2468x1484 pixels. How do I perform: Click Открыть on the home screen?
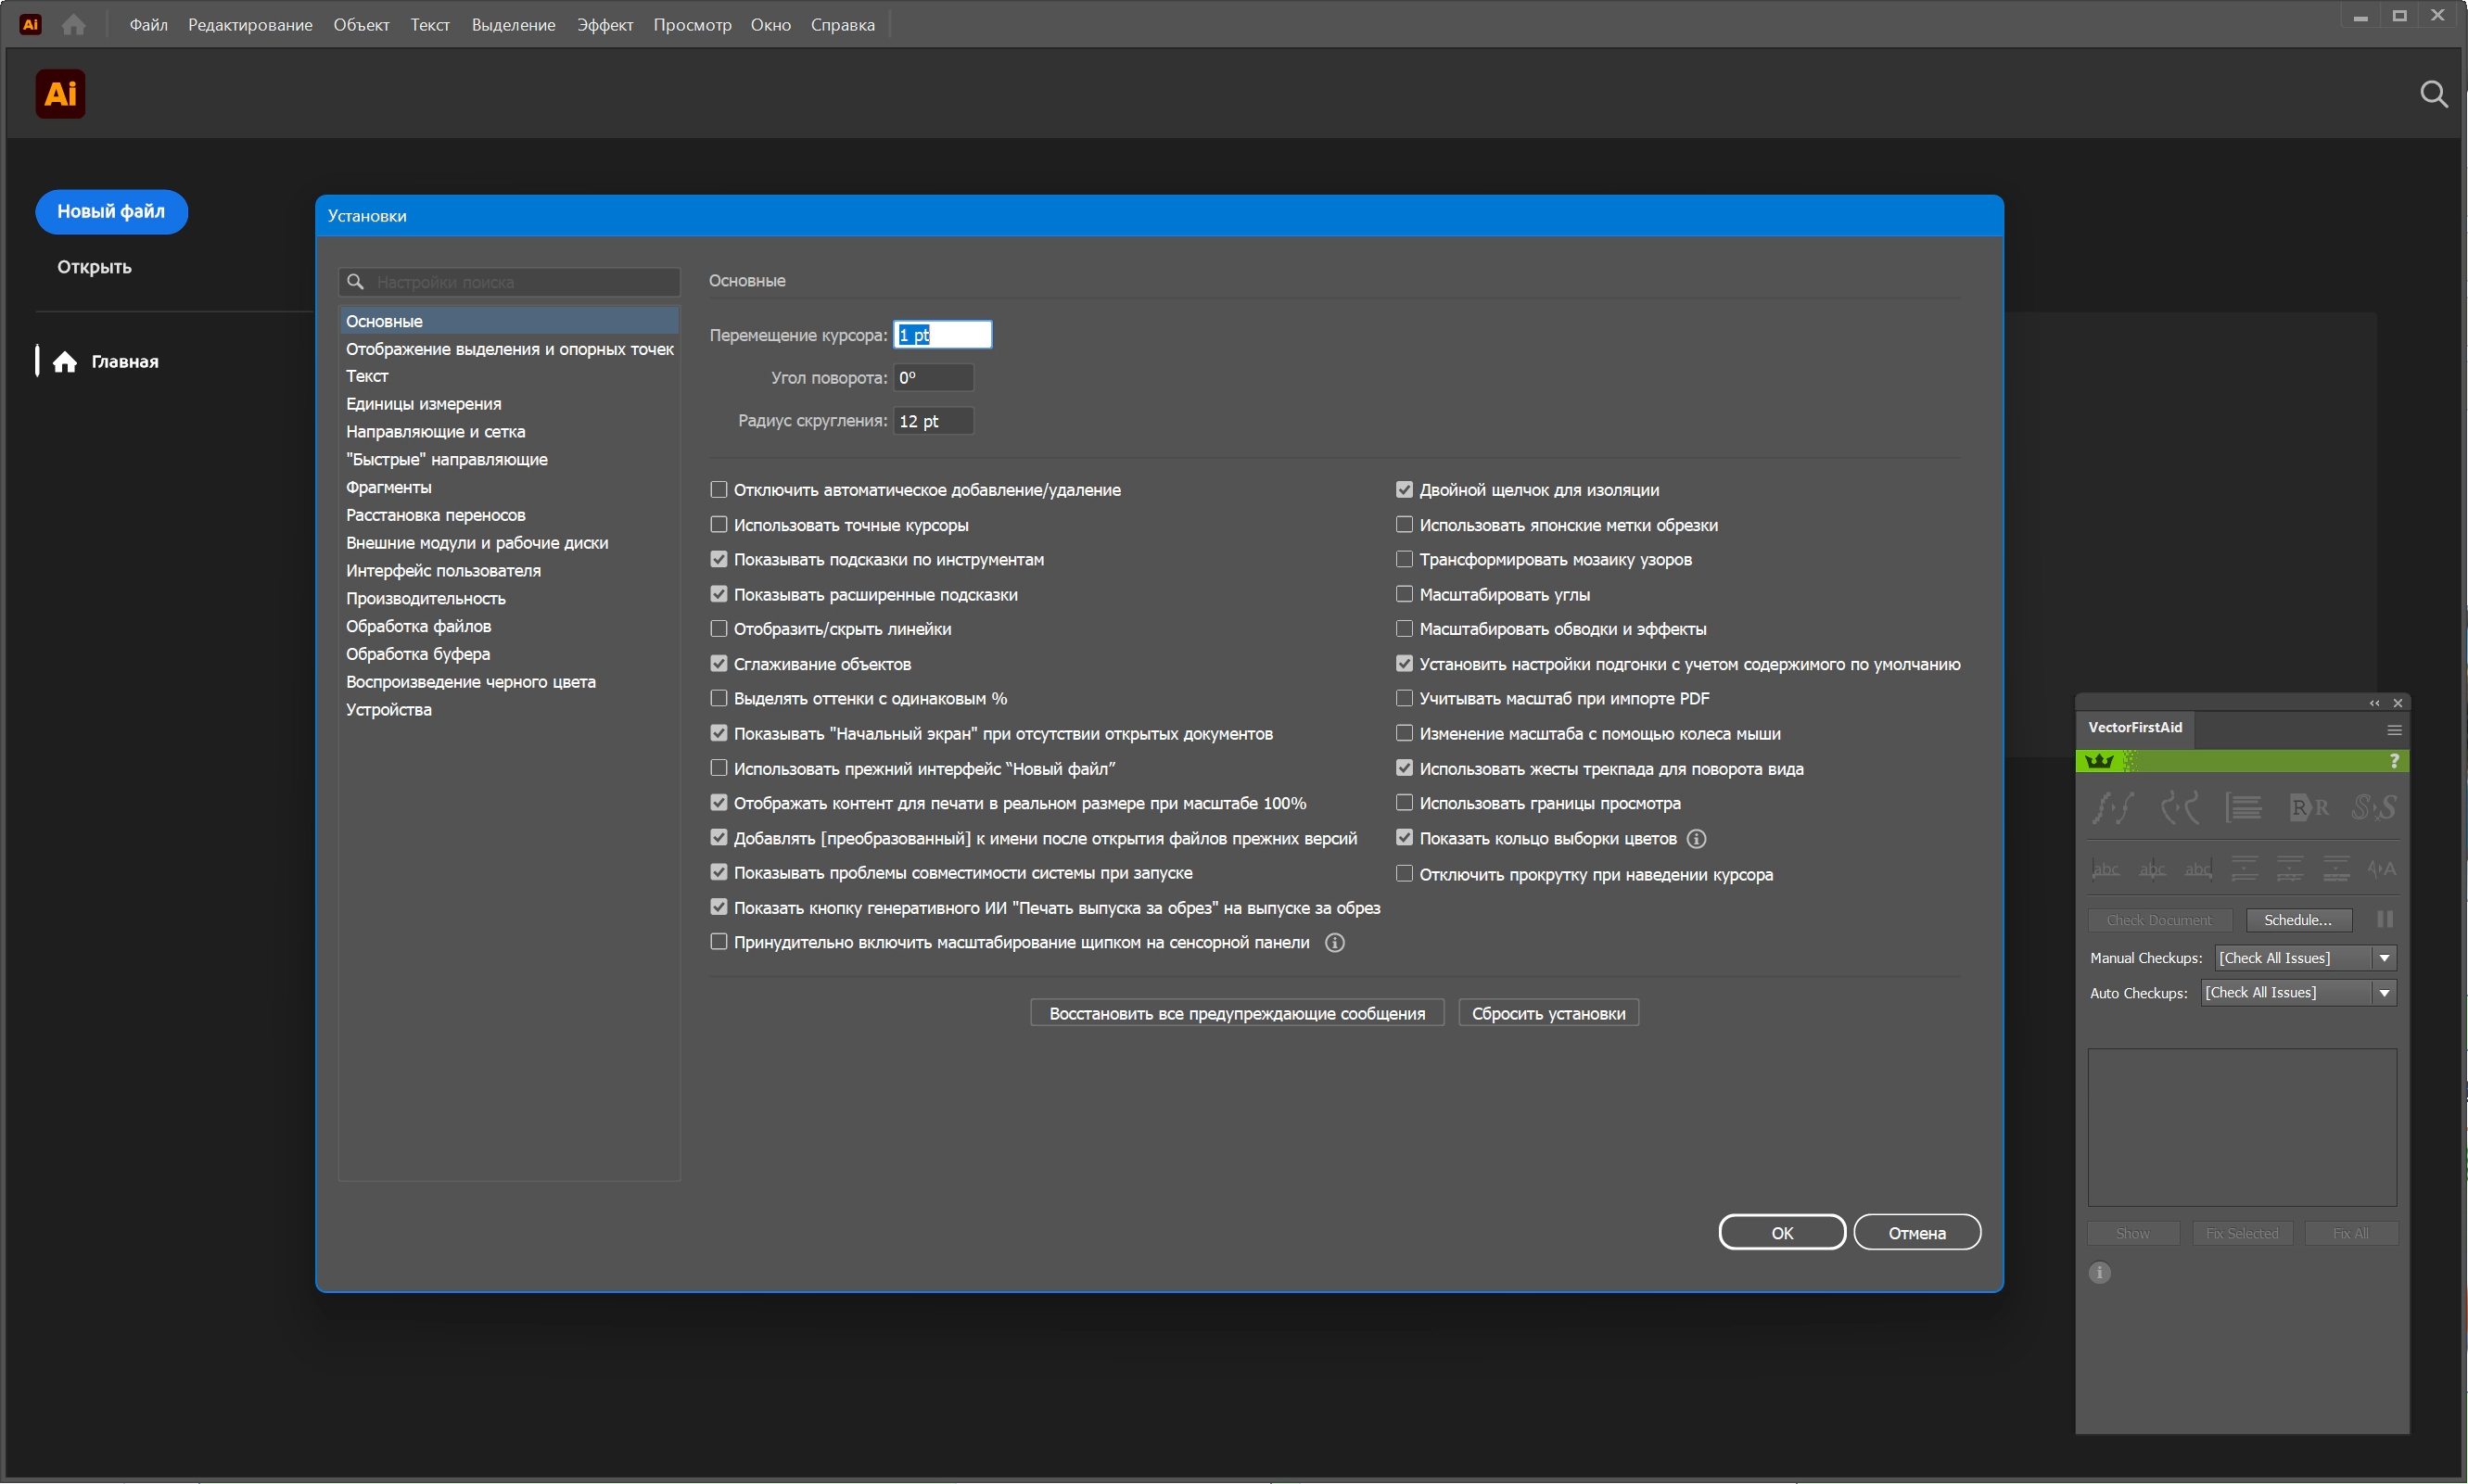[x=94, y=267]
